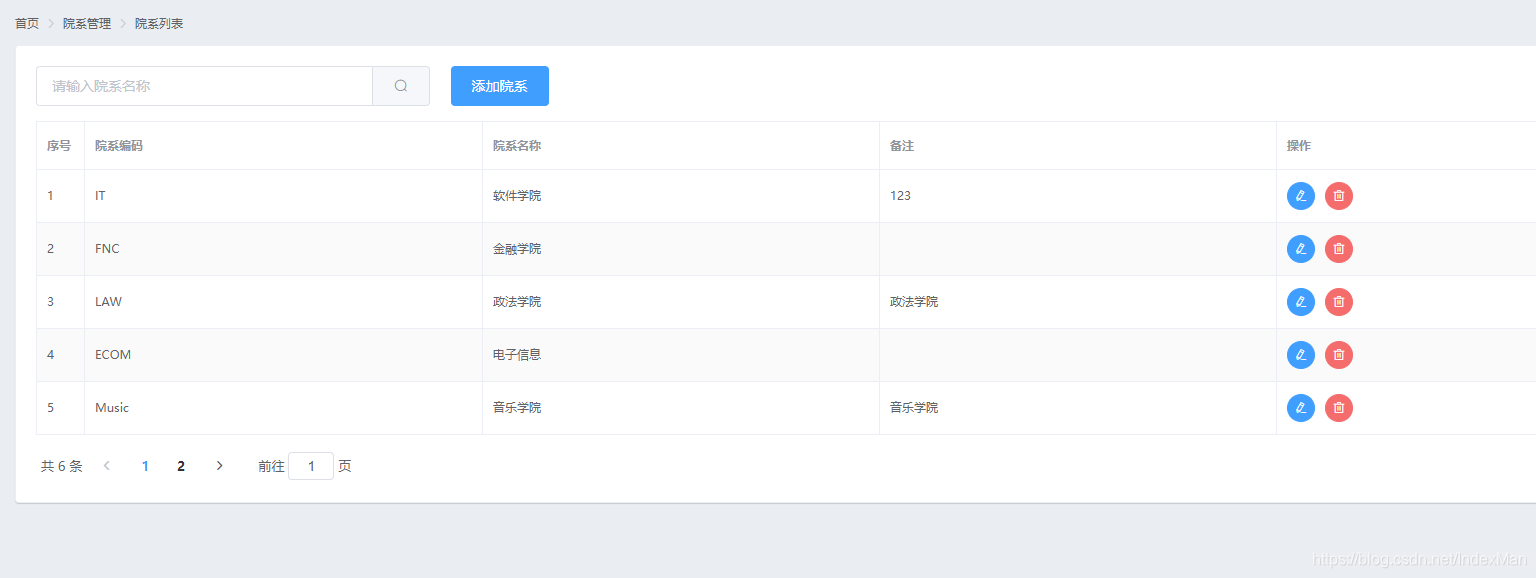The height and width of the screenshot is (578, 1536).
Task: Click the 政法学院 remark cell
Action: 1078,302
